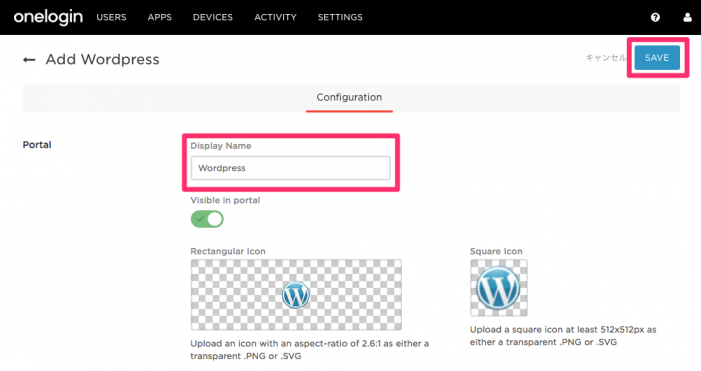Click the Visible in portal label

click(x=225, y=200)
